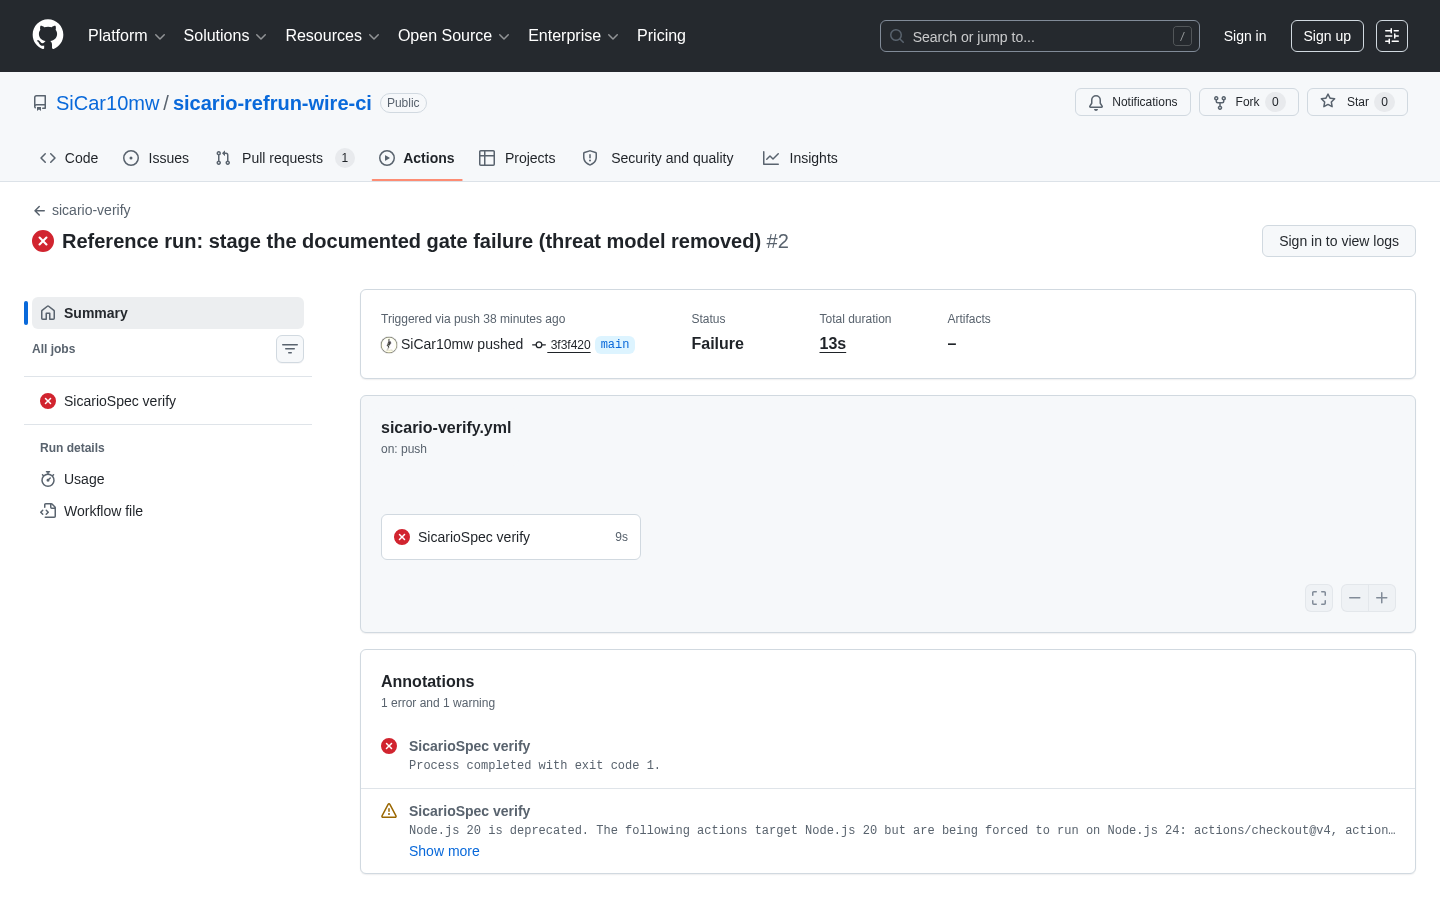Viewport: 1440px width, 900px height.
Task: Expand the Open Source menu
Action: (x=454, y=36)
